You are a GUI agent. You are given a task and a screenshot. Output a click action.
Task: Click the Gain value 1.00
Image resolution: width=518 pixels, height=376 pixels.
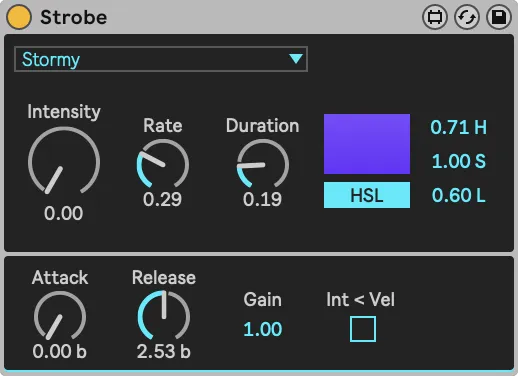point(263,329)
